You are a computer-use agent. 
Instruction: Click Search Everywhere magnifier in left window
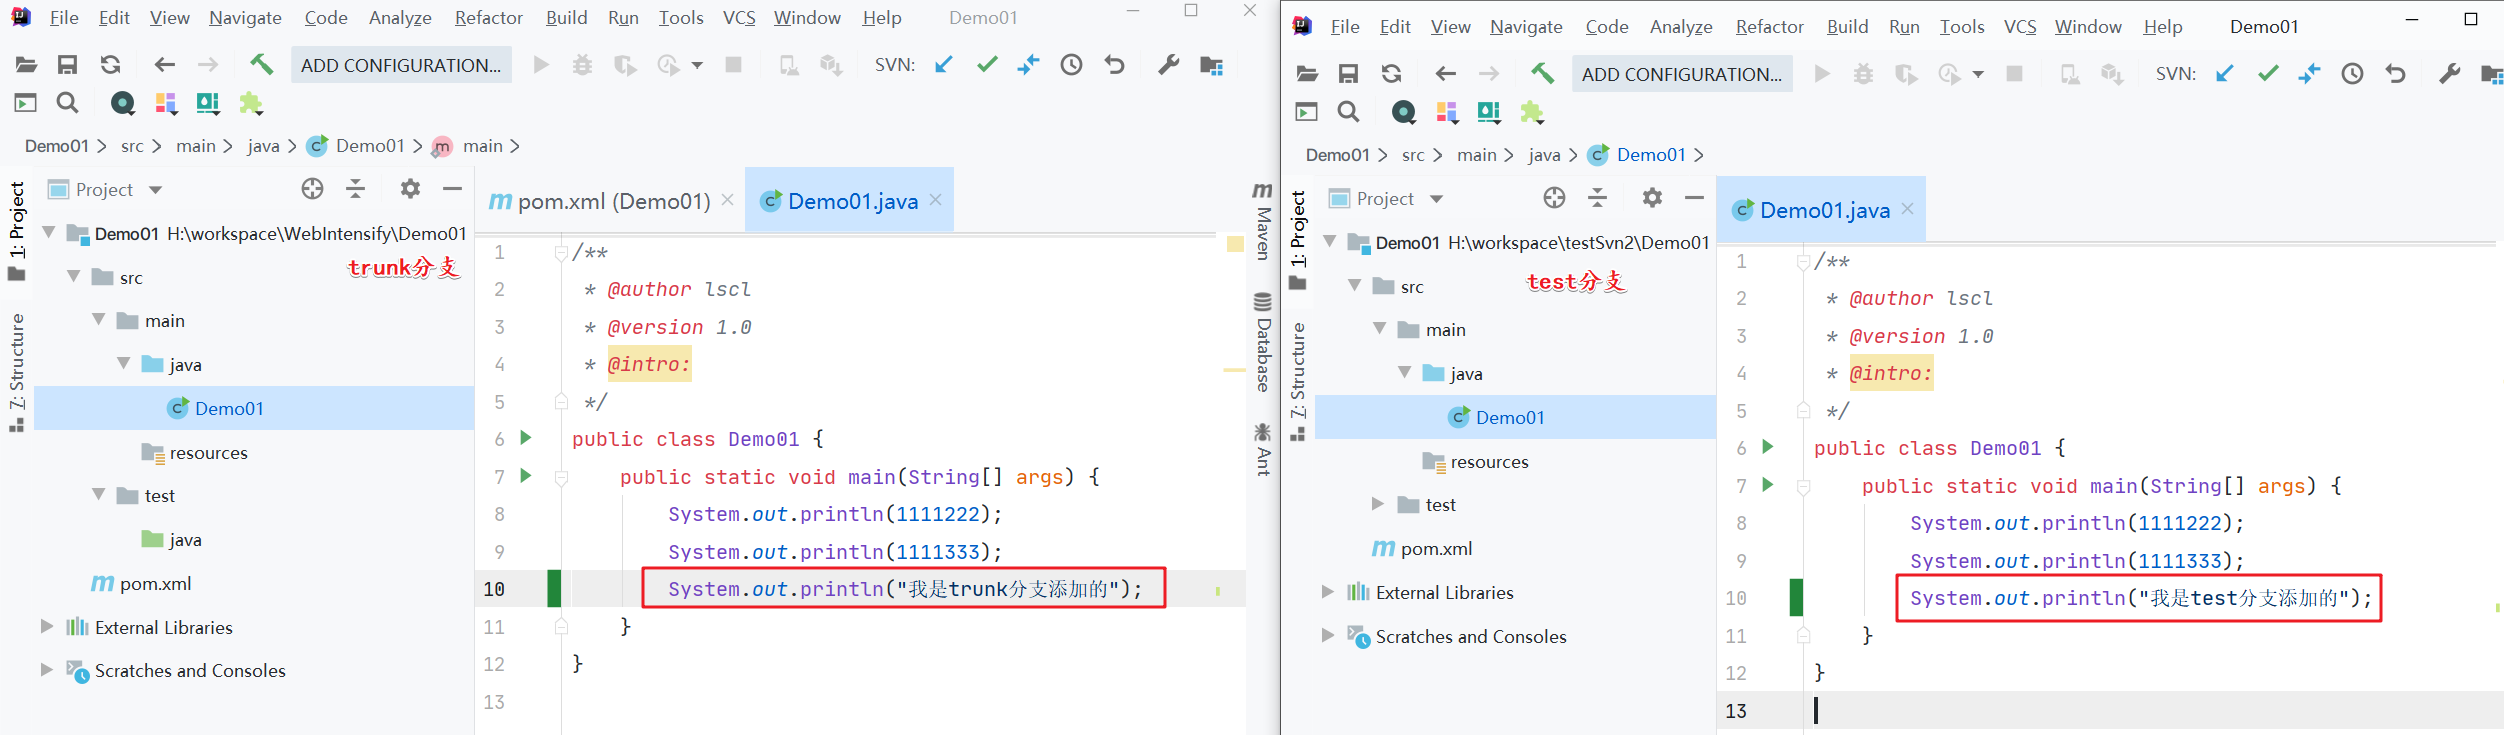tap(67, 102)
